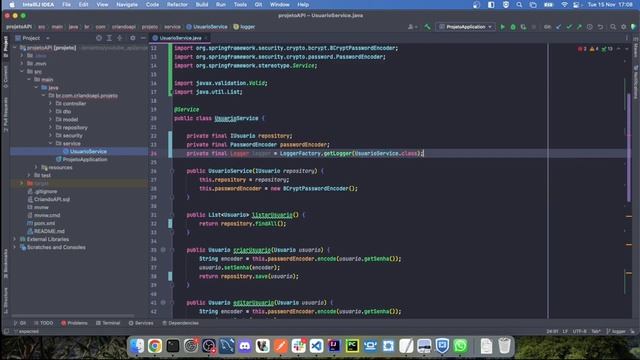Open the Project view selector dropdown
The image size is (640, 360).
pos(32,38)
